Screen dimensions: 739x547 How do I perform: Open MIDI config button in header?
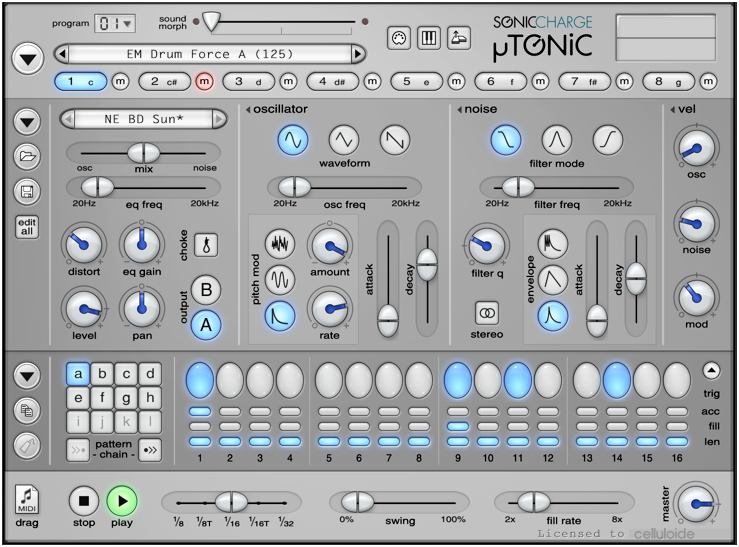[399, 38]
